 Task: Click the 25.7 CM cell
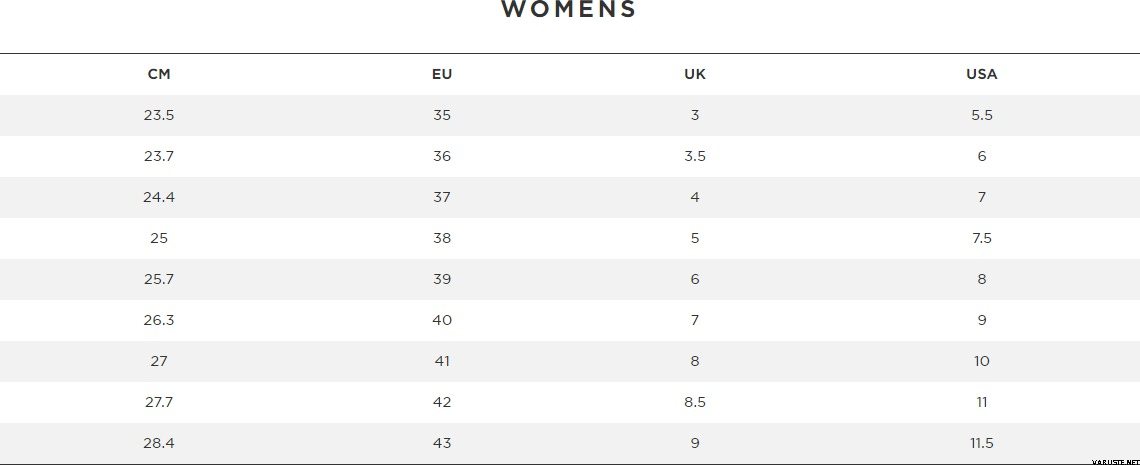point(158,279)
